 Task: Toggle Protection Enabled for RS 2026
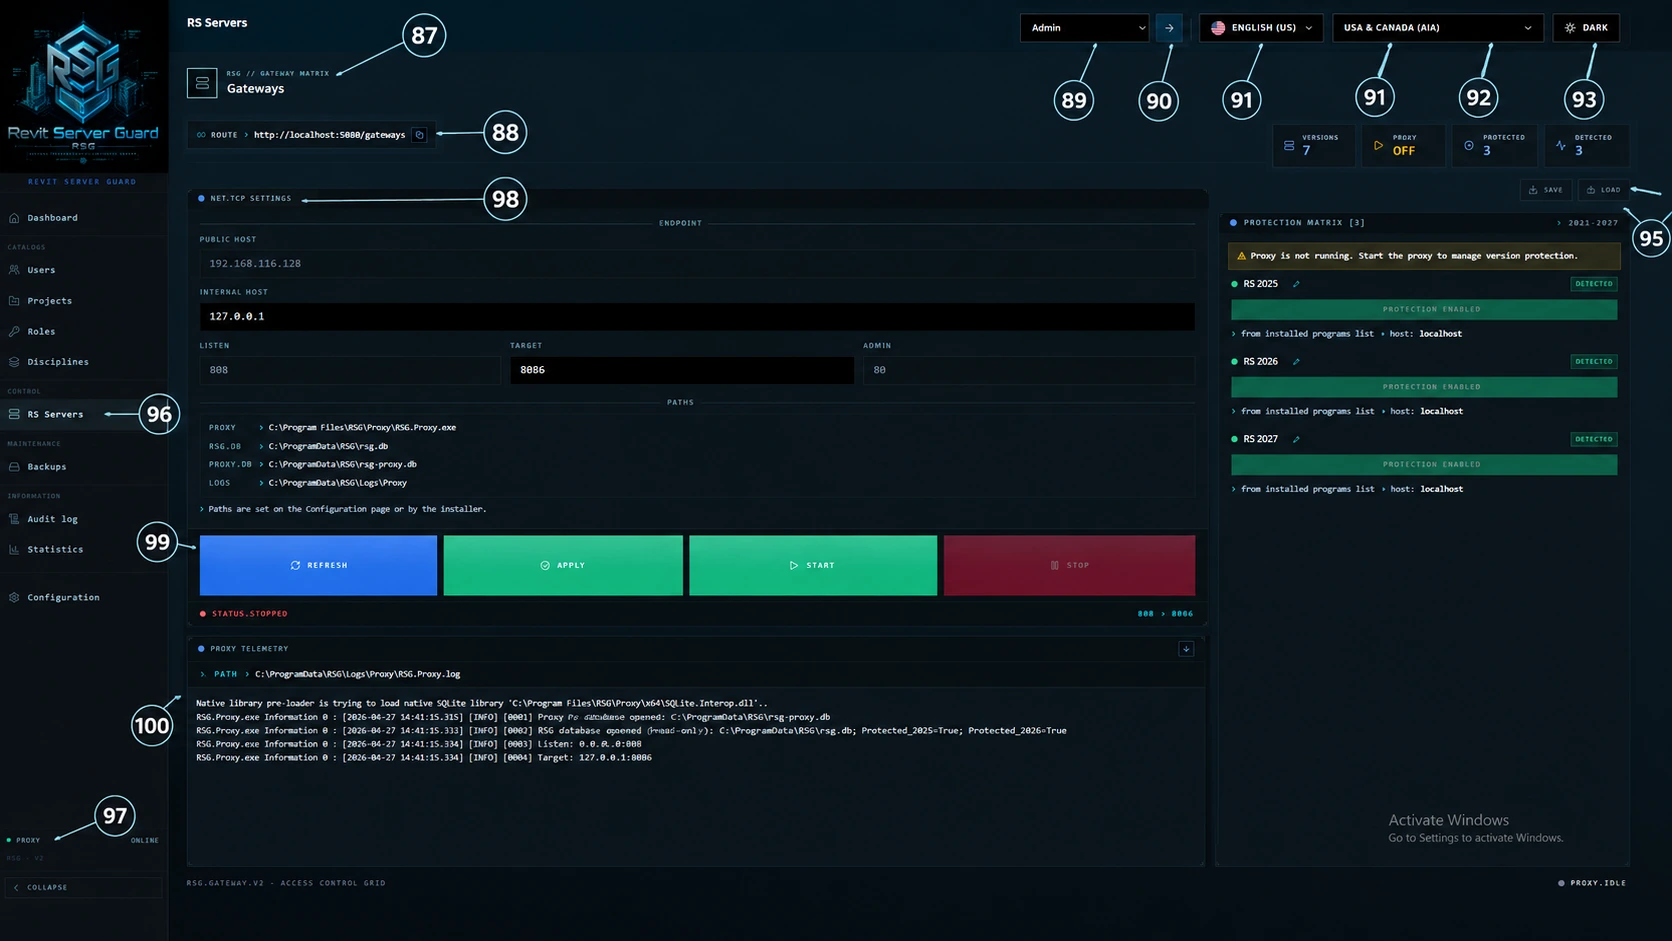[1424, 387]
